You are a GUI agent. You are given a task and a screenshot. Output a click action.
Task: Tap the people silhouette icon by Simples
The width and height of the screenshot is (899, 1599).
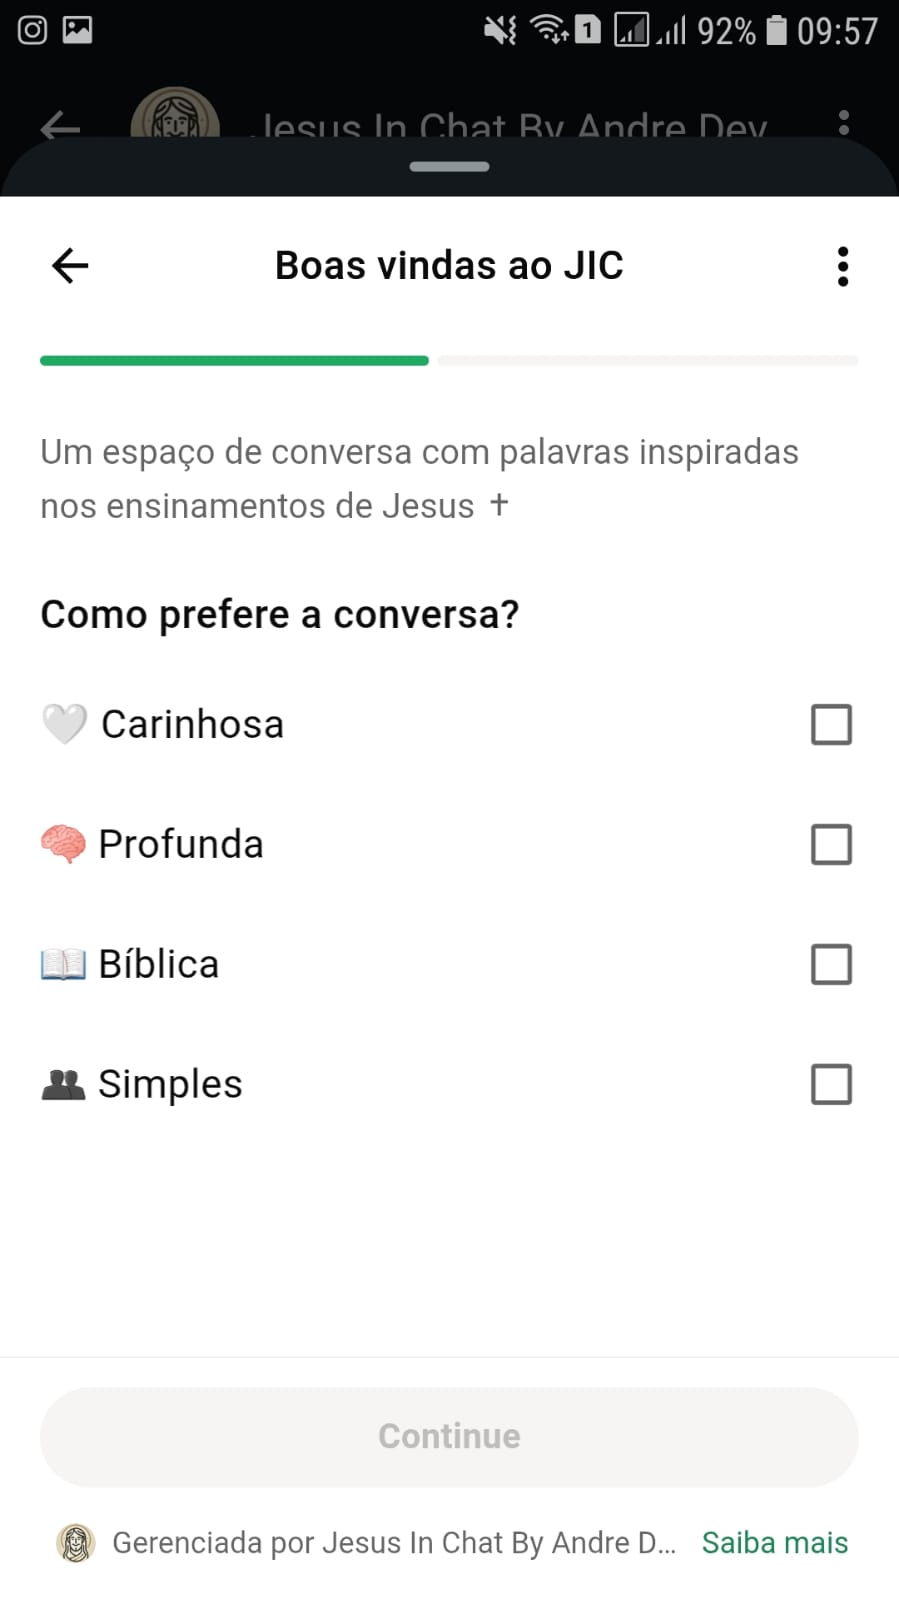63,1085
